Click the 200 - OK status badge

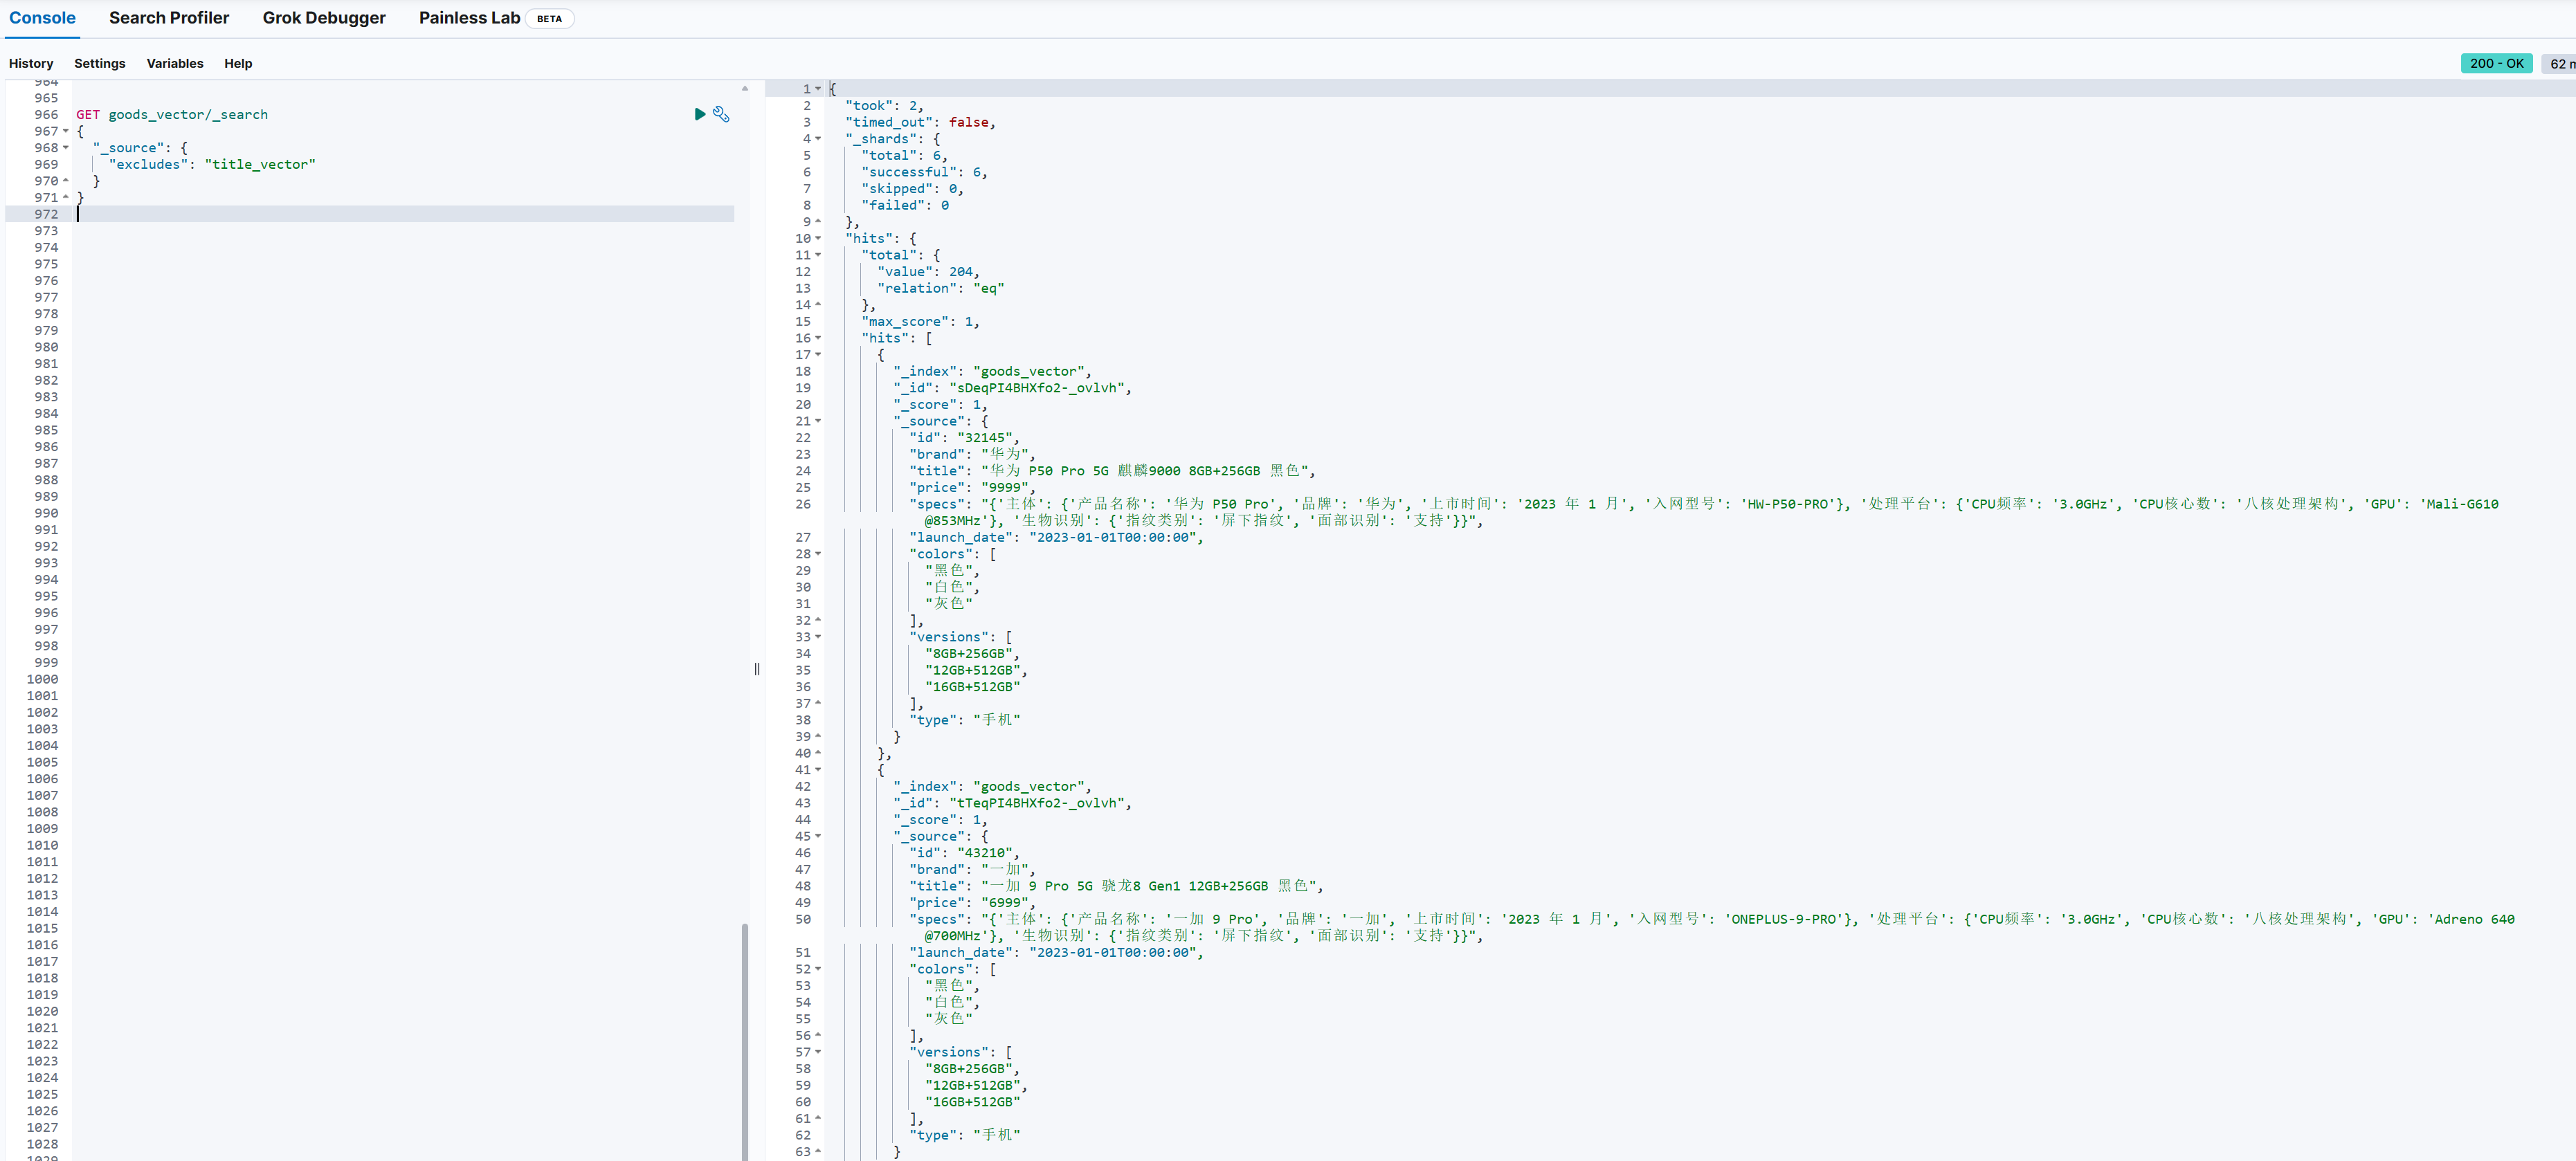(x=2496, y=63)
